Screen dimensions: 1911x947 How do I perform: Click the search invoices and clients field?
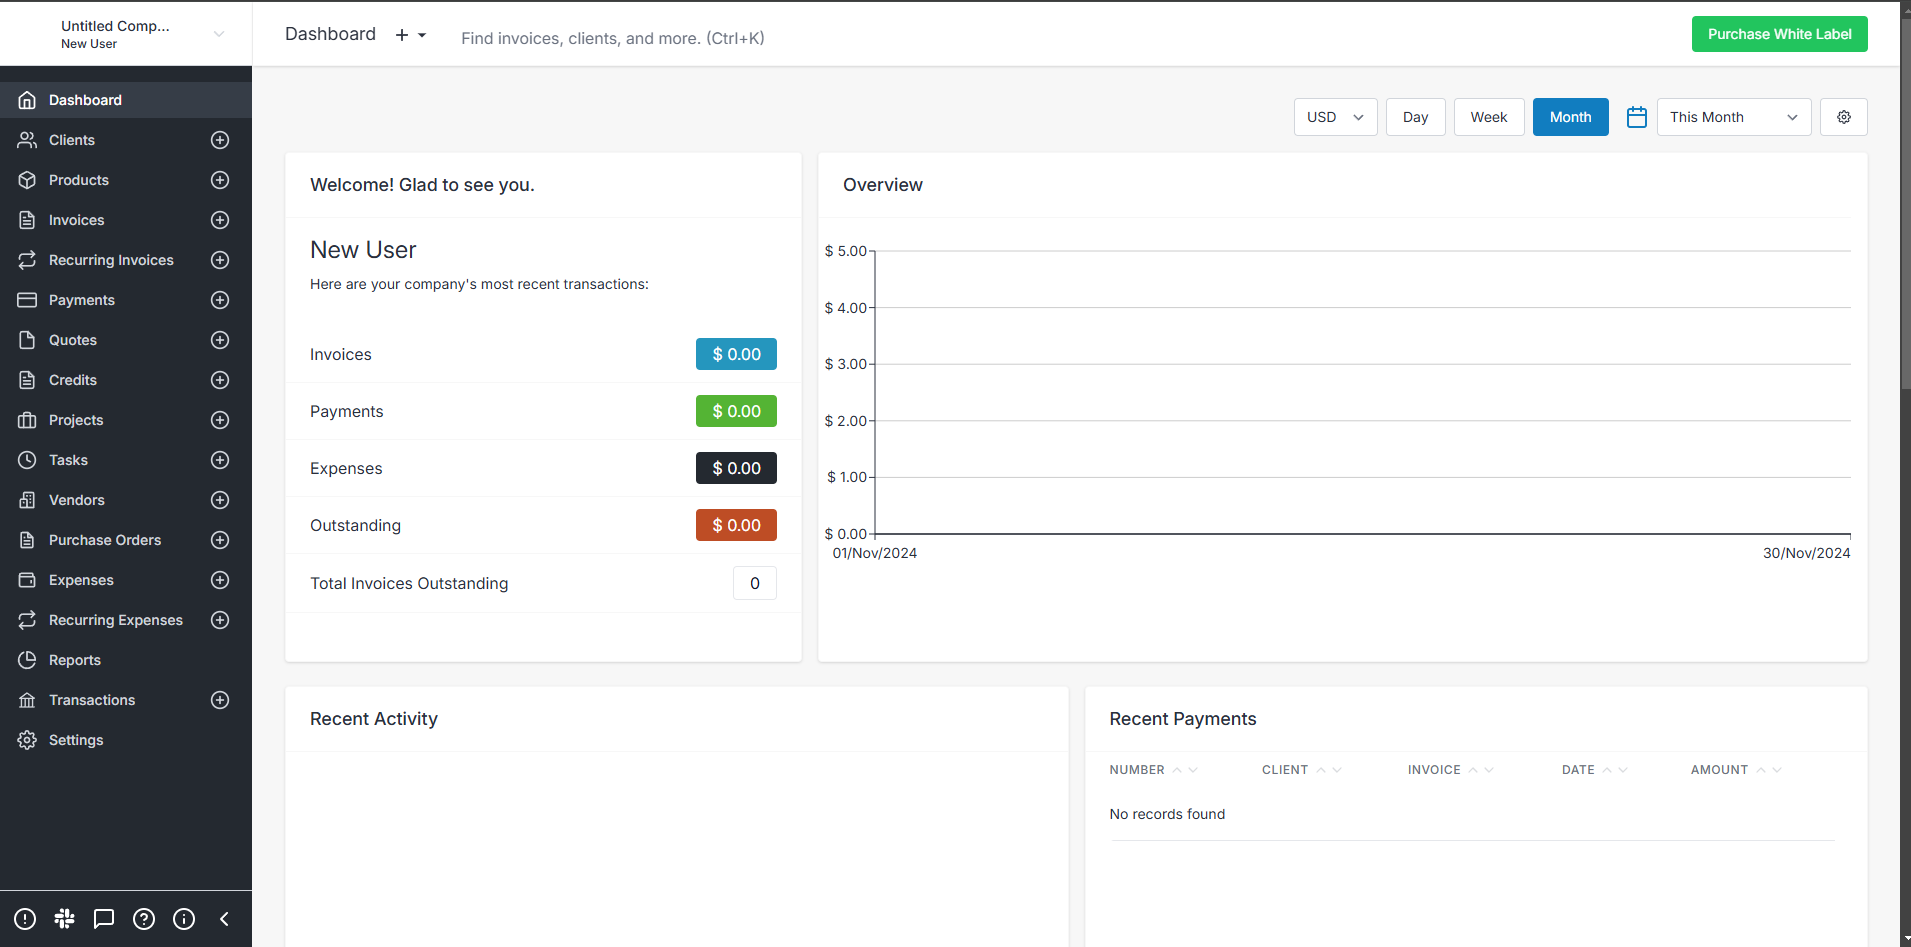click(612, 38)
